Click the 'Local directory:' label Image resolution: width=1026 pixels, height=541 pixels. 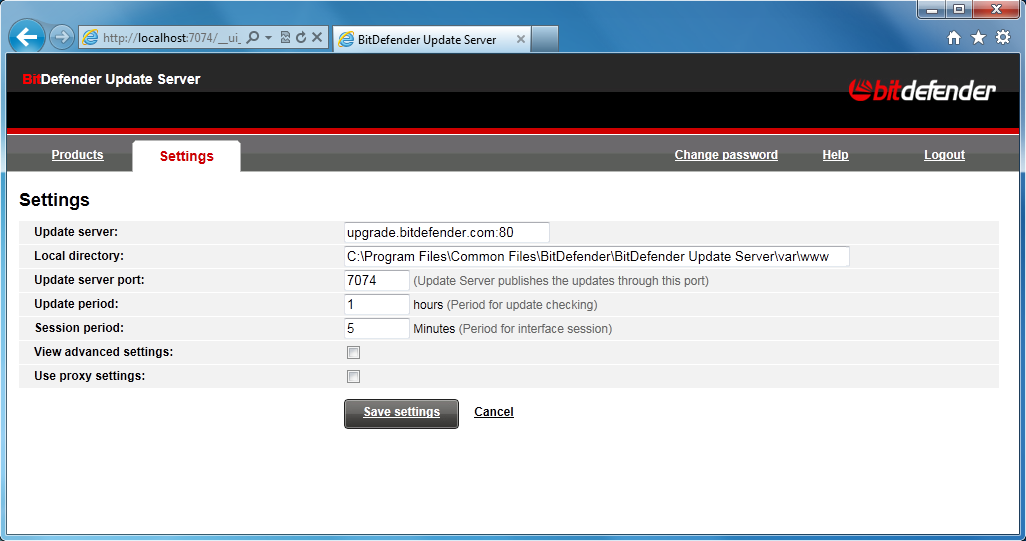point(79,256)
